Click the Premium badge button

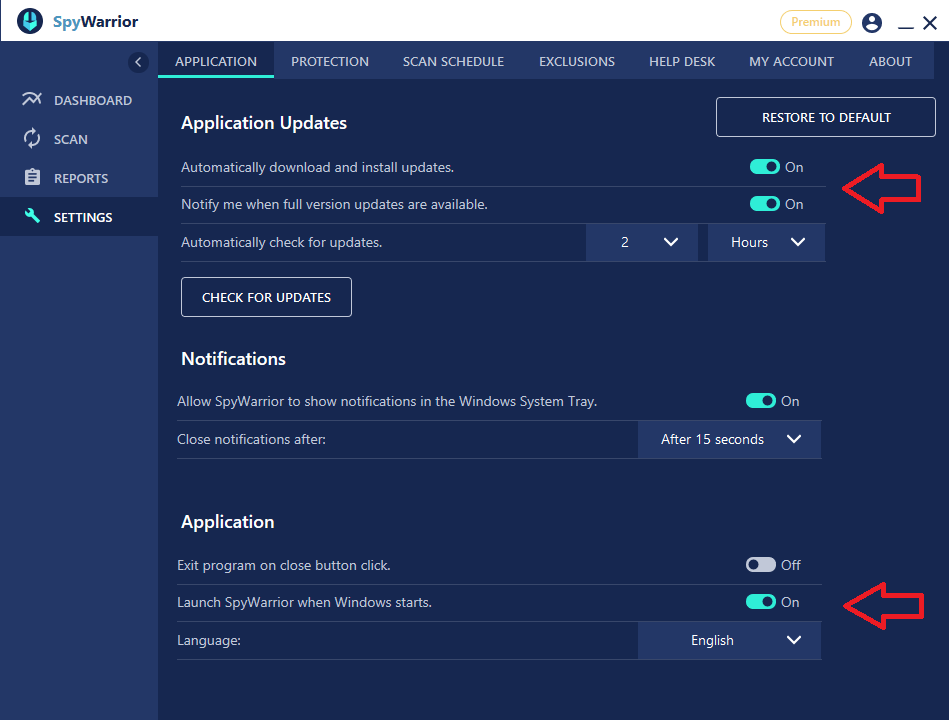[815, 22]
